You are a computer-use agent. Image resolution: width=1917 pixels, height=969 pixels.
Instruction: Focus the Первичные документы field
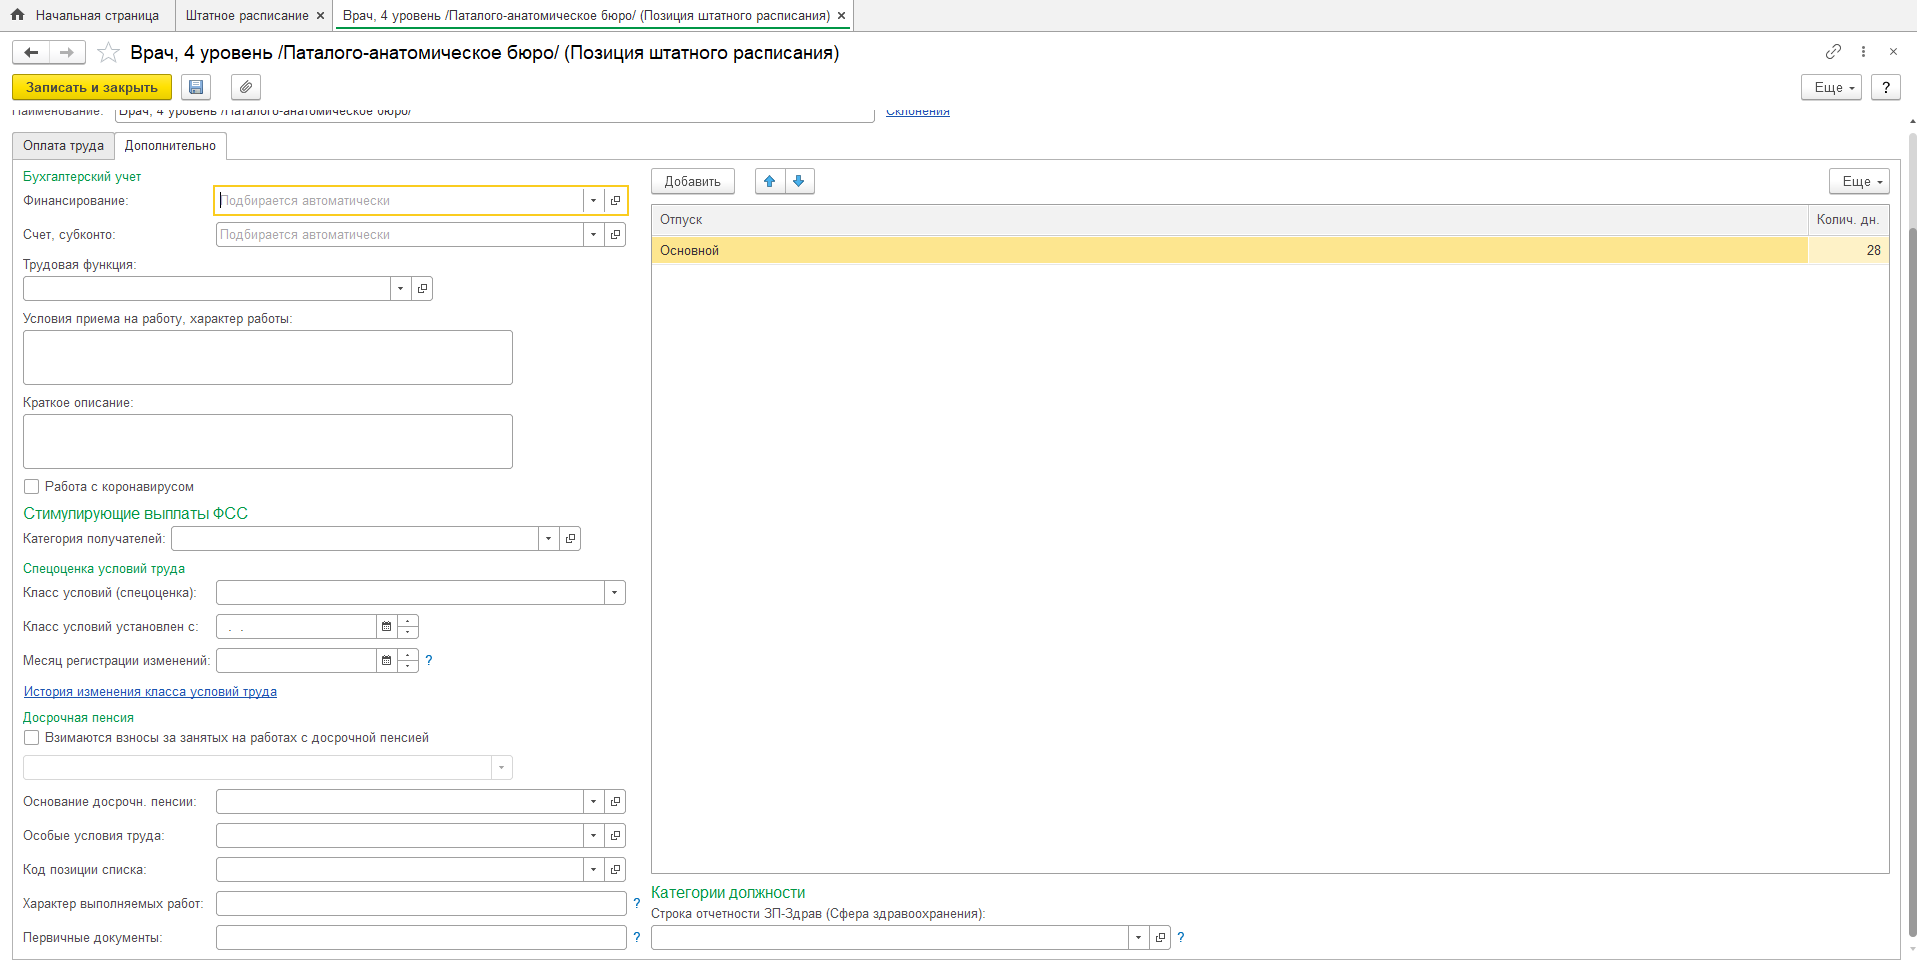tap(421, 938)
